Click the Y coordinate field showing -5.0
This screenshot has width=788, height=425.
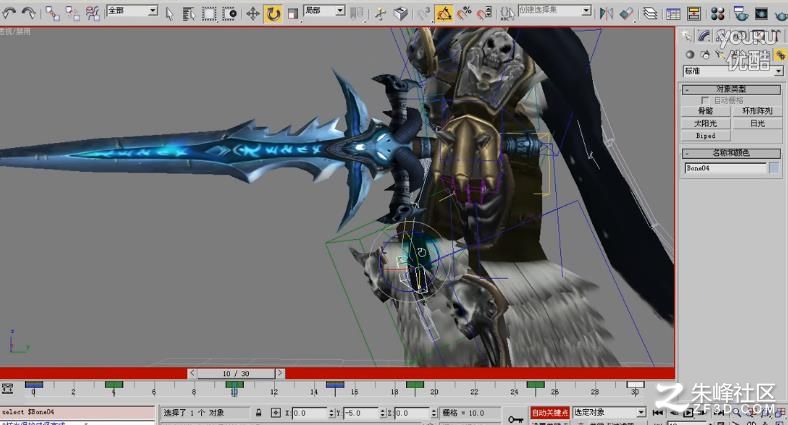[361, 413]
